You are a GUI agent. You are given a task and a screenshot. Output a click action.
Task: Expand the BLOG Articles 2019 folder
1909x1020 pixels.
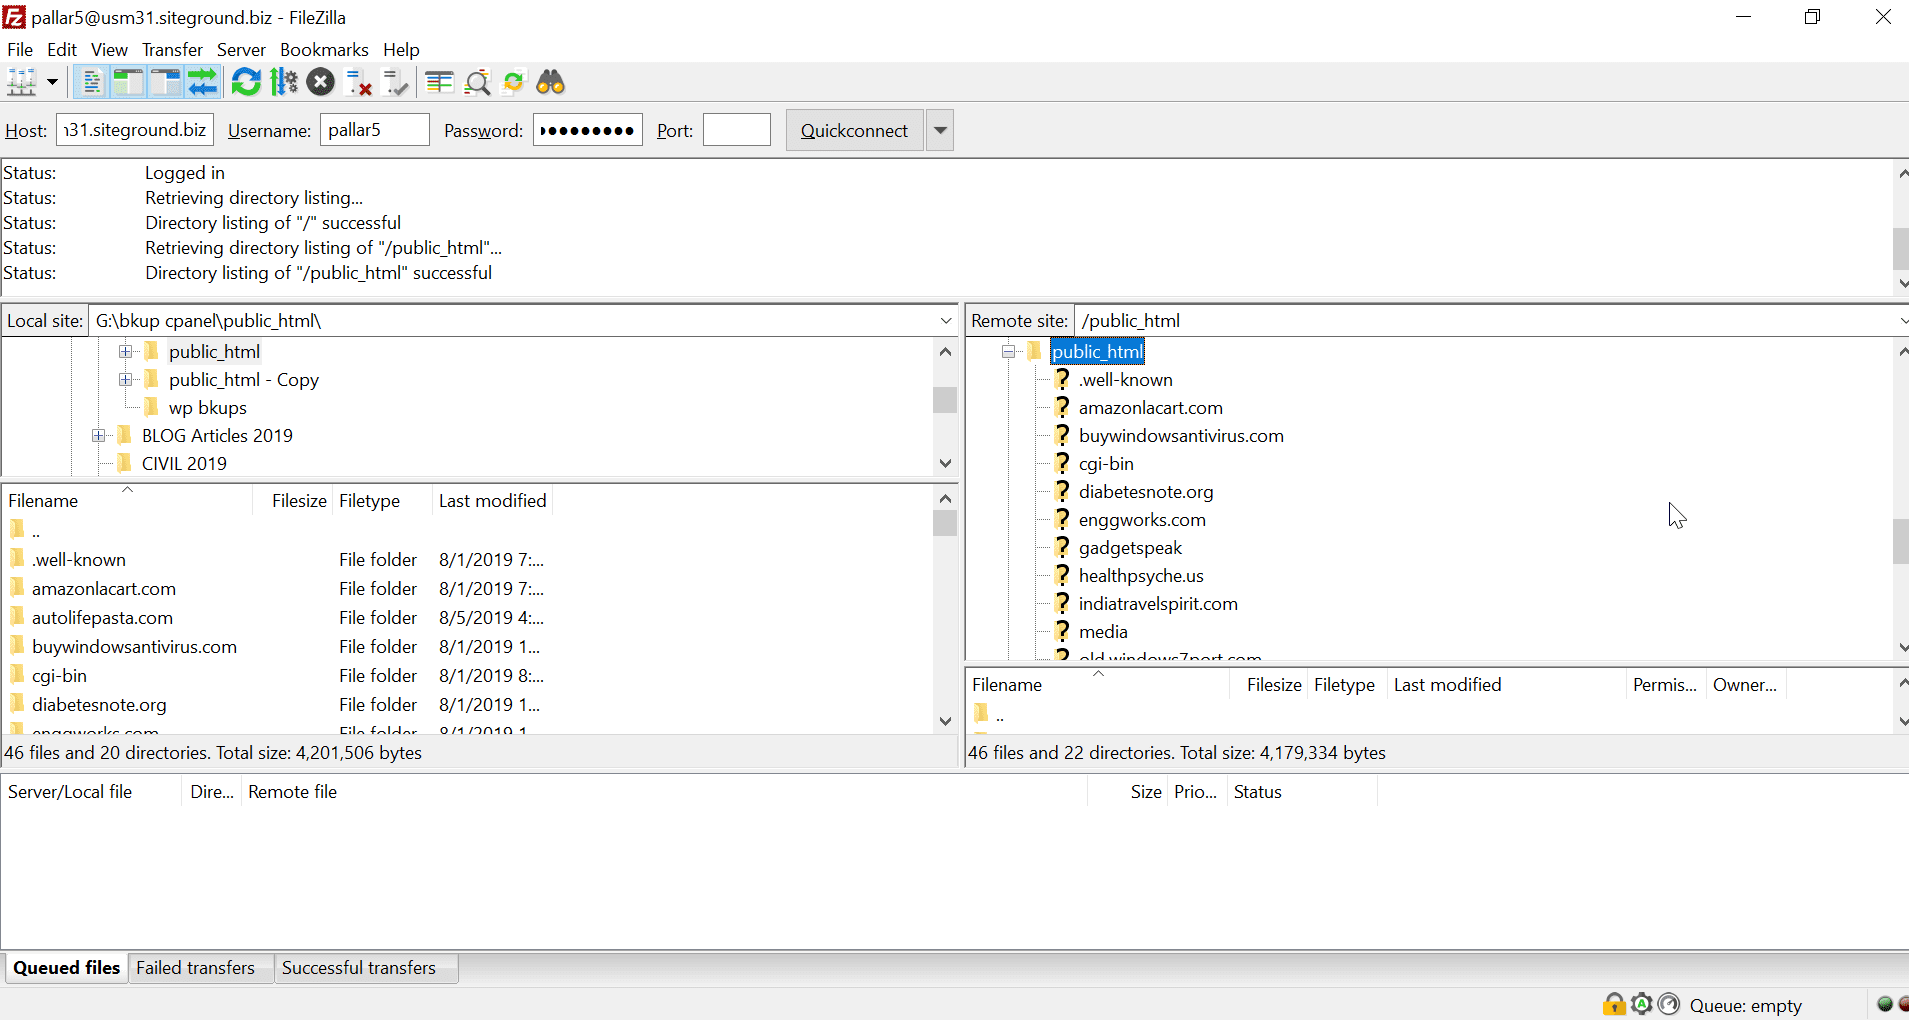coord(98,436)
